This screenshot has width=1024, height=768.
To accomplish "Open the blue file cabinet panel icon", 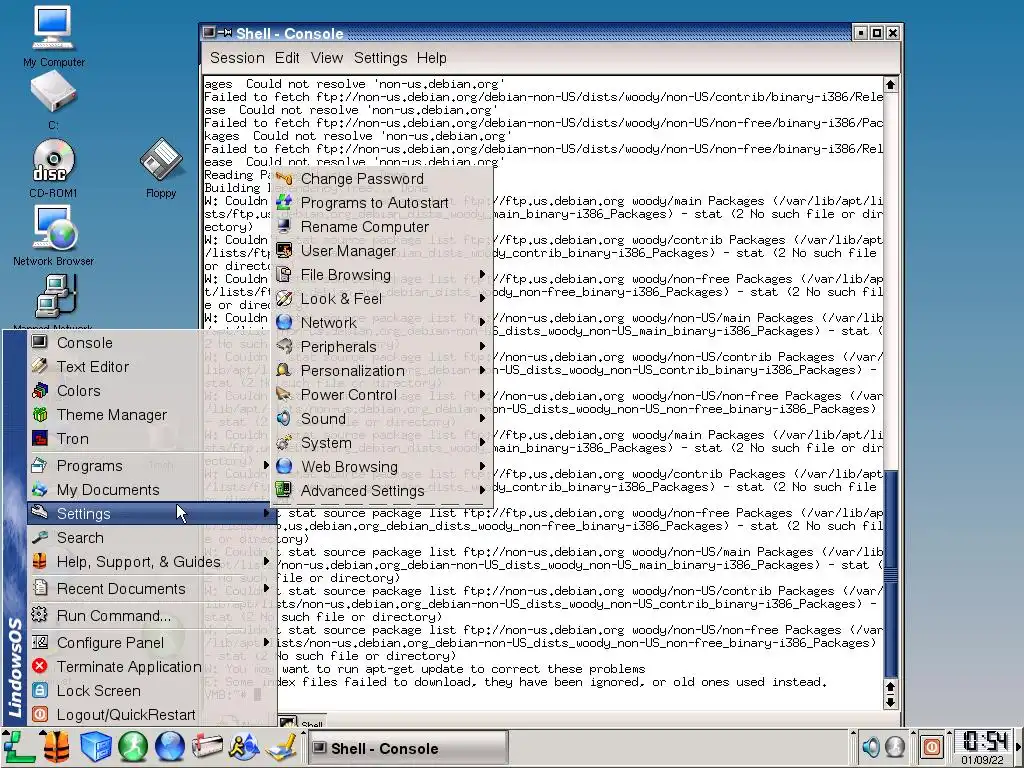I will 95,747.
